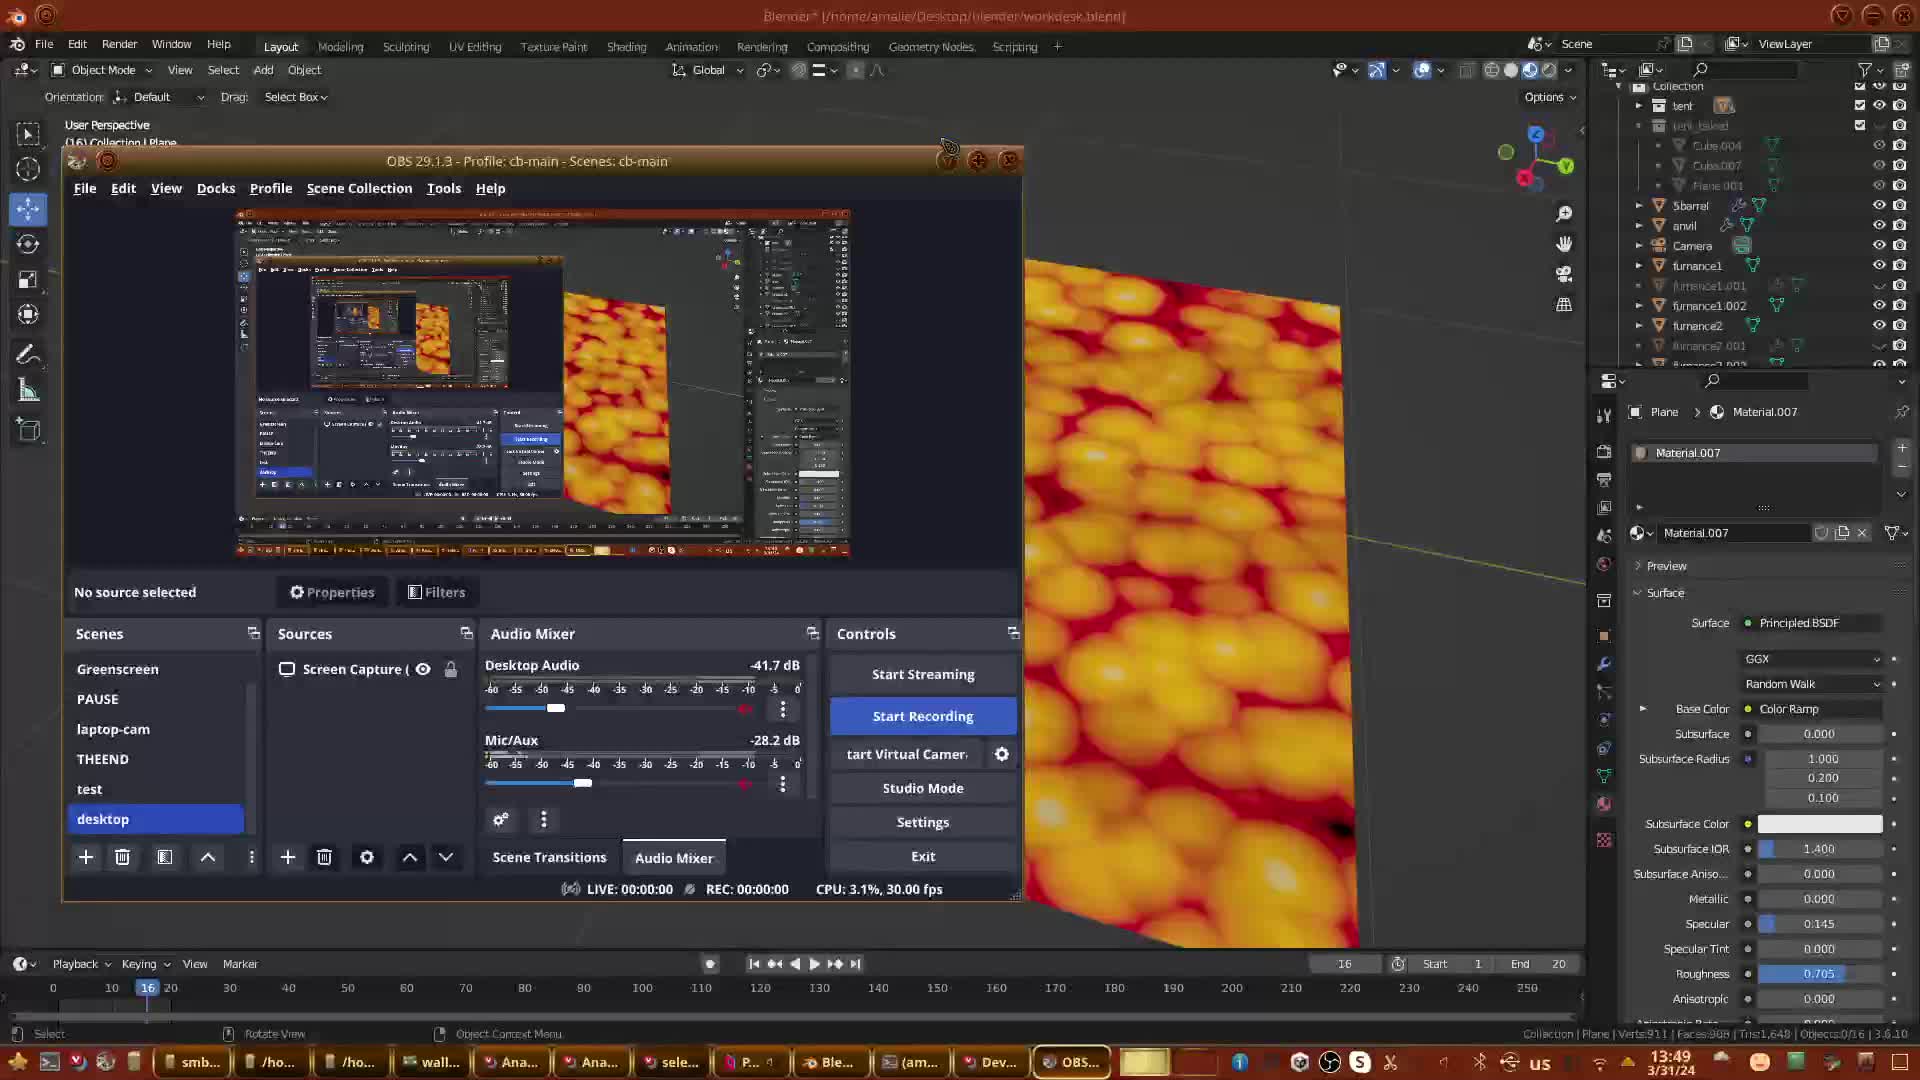Viewport: 1920px width, 1080px height.
Task: Open the GGX distribution dropdown
Action: (x=1812, y=659)
